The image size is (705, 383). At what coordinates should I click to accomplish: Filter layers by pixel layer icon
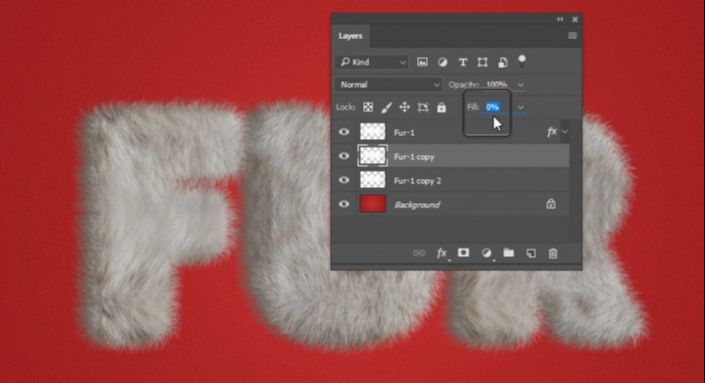pos(422,62)
